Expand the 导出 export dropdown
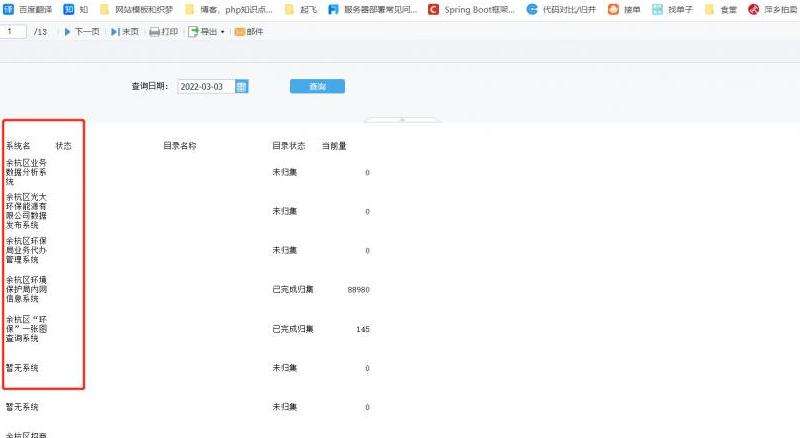 point(206,32)
